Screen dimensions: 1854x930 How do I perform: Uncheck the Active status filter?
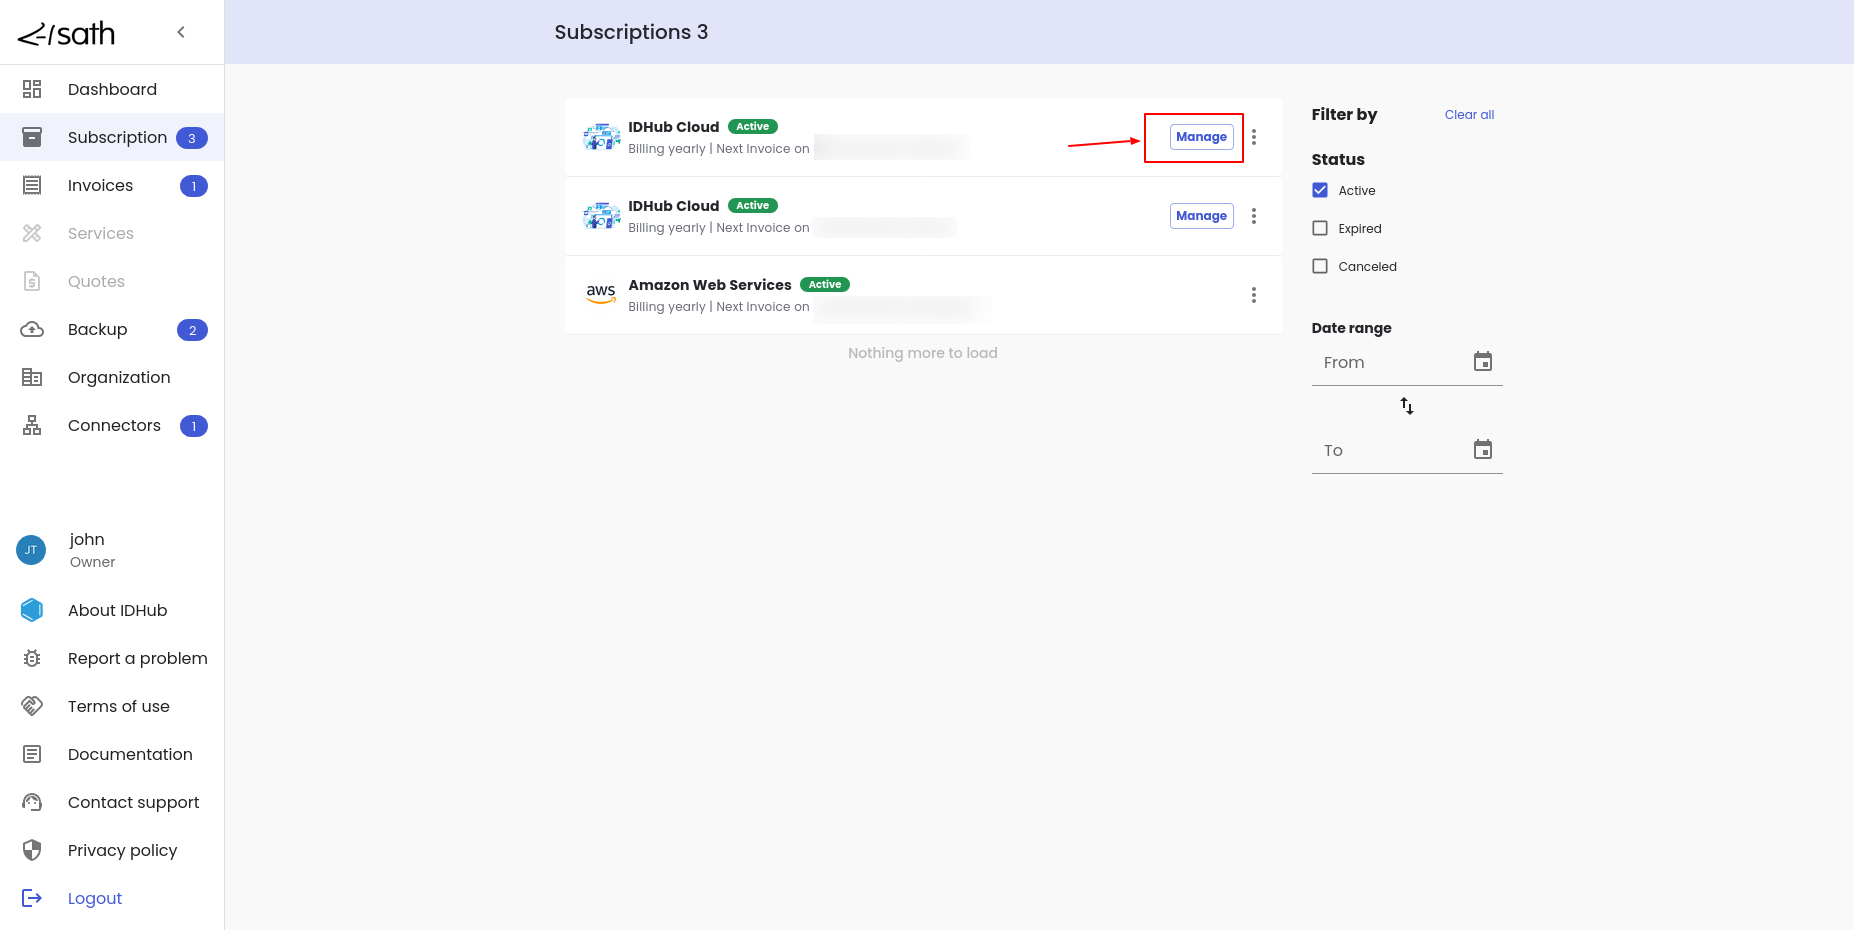click(1320, 190)
